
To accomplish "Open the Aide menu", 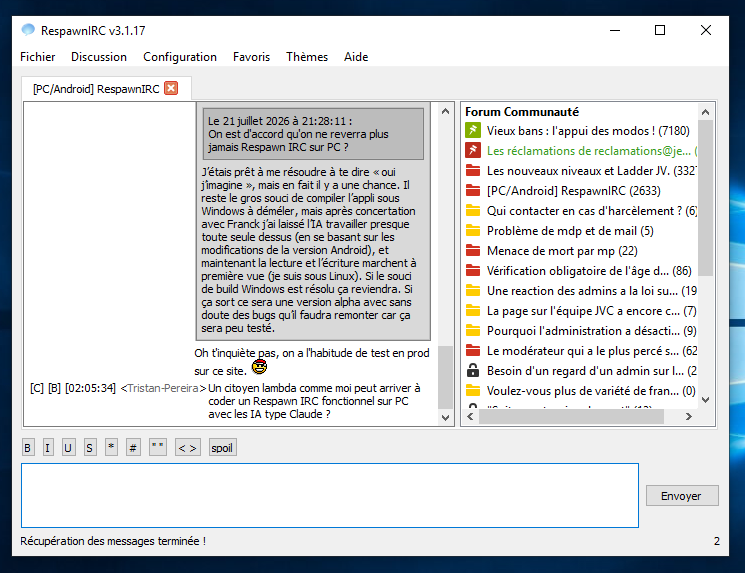I will tap(356, 57).
